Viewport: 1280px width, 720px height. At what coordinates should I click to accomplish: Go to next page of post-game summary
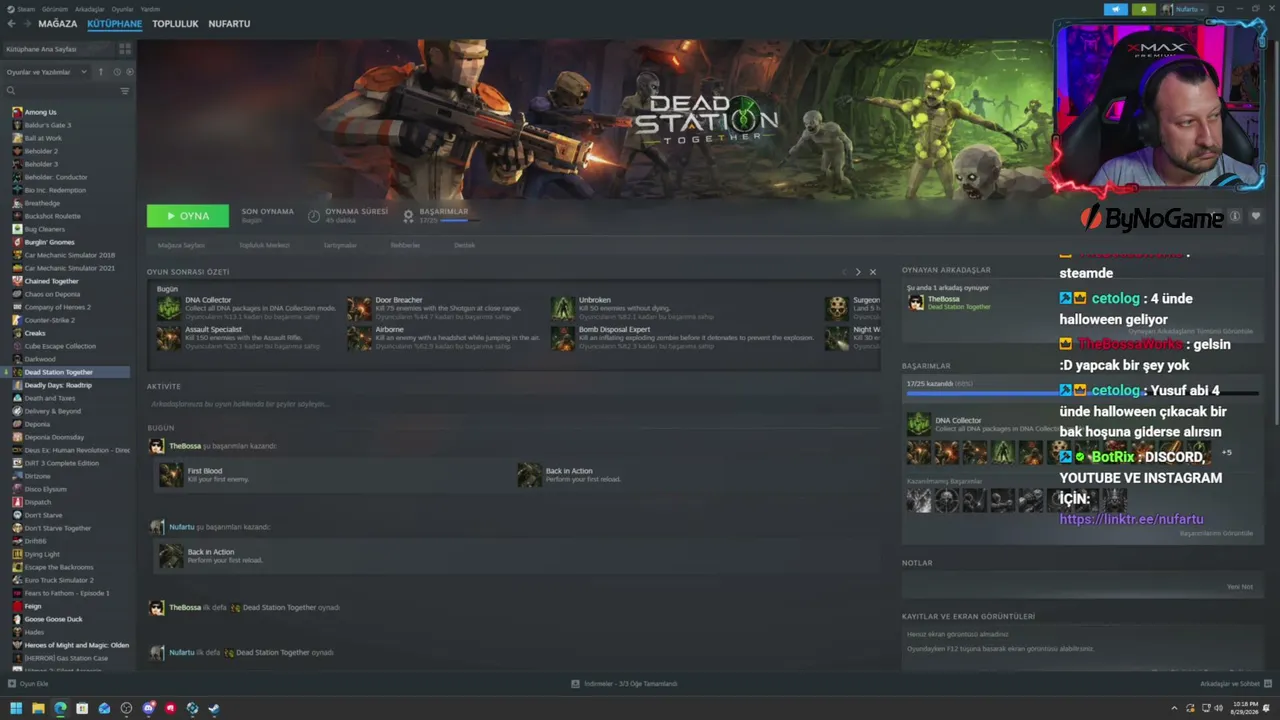[857, 272]
